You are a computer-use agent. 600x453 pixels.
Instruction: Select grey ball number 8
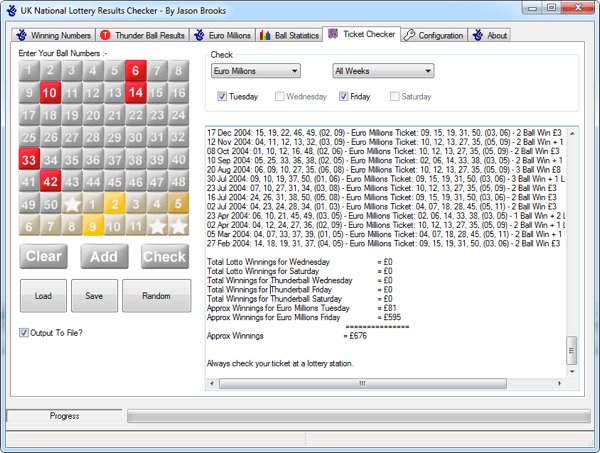click(178, 70)
